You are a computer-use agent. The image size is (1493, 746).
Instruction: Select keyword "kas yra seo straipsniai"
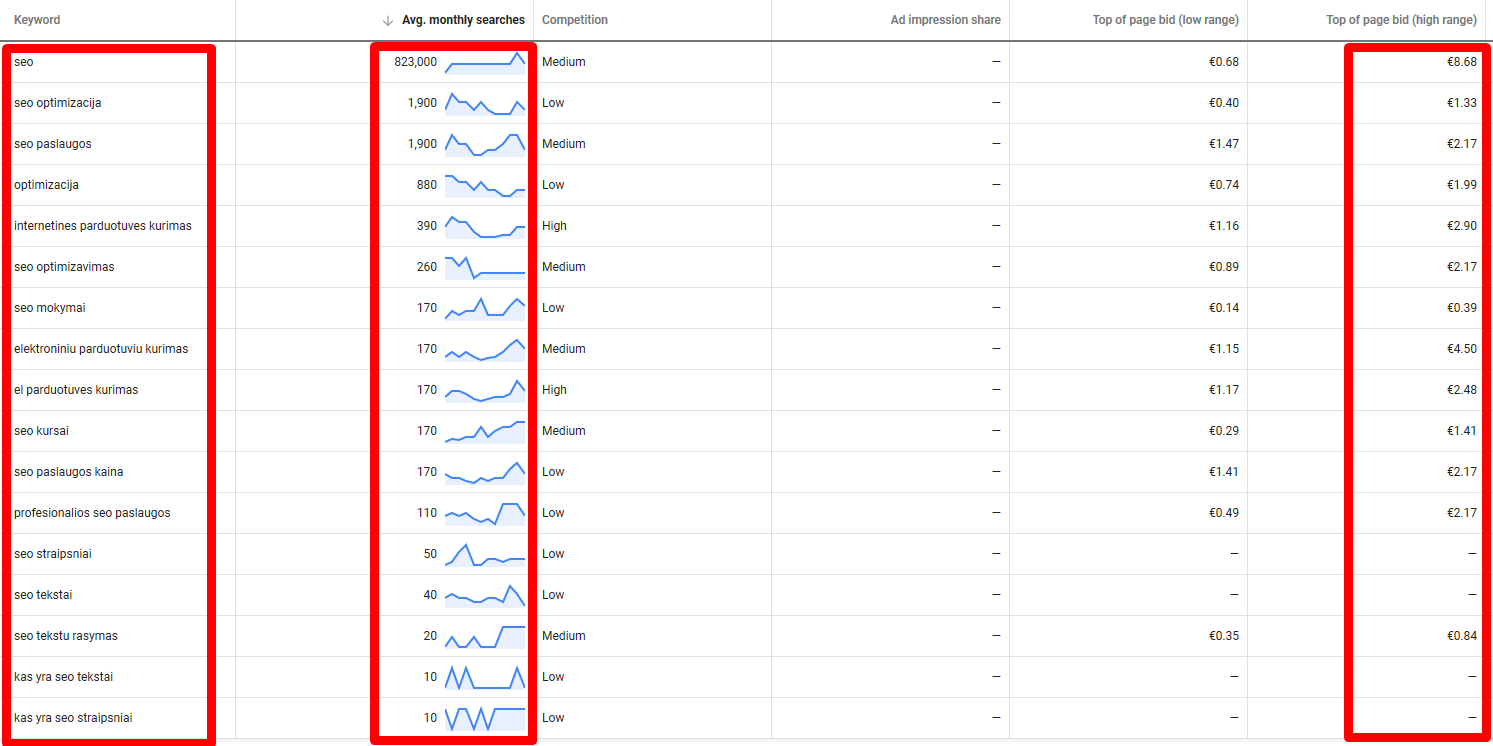click(73, 718)
